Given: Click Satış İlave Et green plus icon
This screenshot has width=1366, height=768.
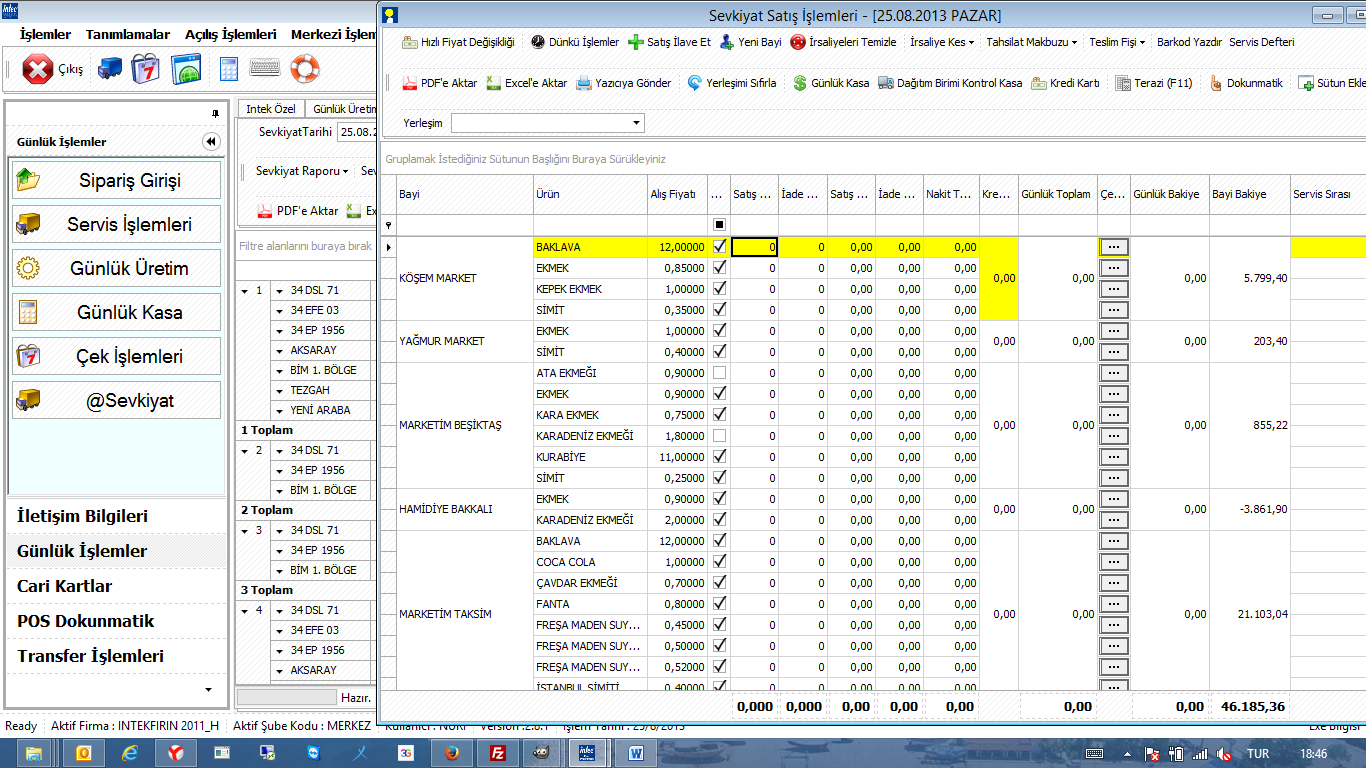Looking at the screenshot, I should coord(636,42).
